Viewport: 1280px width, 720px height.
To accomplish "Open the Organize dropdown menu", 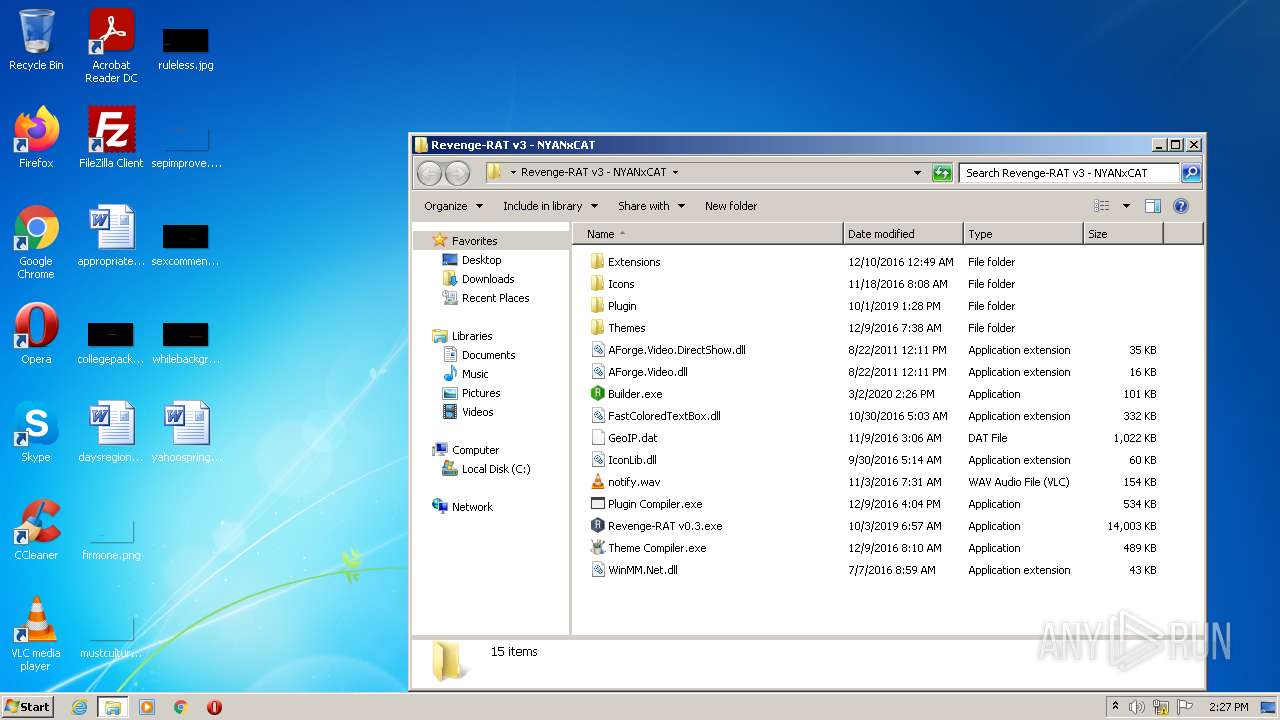I will coord(453,206).
